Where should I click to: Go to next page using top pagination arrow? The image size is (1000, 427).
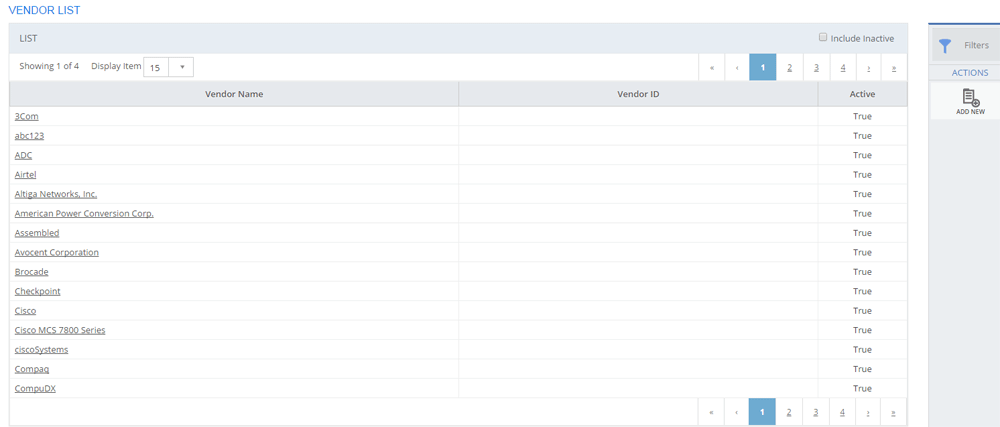pyautogui.click(x=868, y=68)
